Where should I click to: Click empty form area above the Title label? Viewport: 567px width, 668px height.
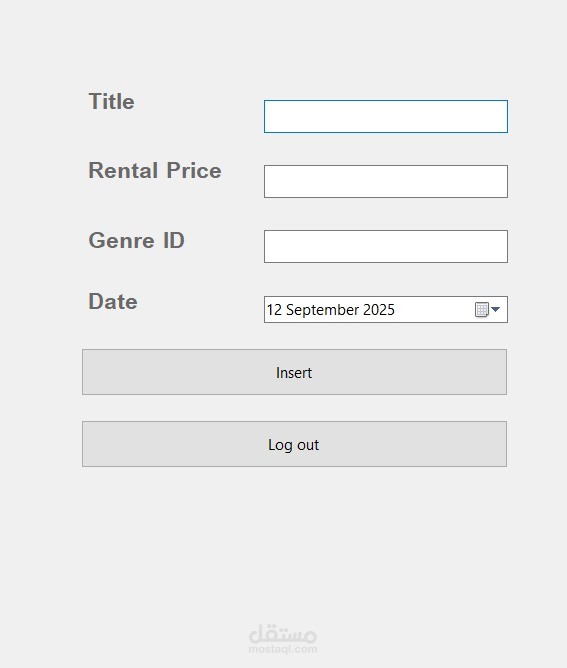tap(283, 45)
